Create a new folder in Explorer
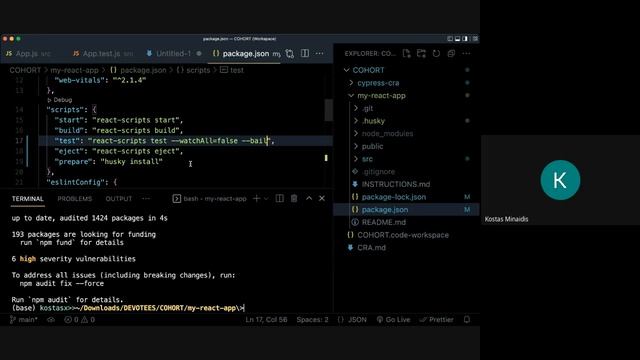 tap(421, 53)
